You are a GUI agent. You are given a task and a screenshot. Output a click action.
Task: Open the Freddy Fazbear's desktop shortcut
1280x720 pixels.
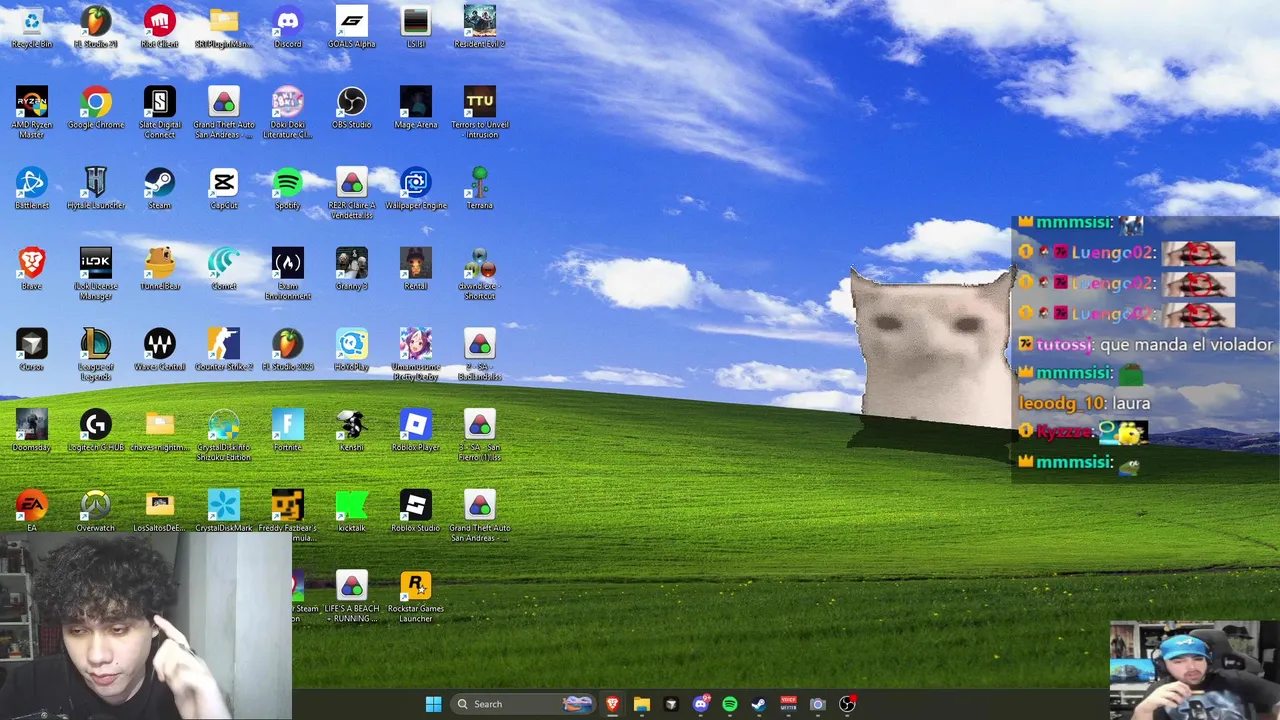point(288,516)
